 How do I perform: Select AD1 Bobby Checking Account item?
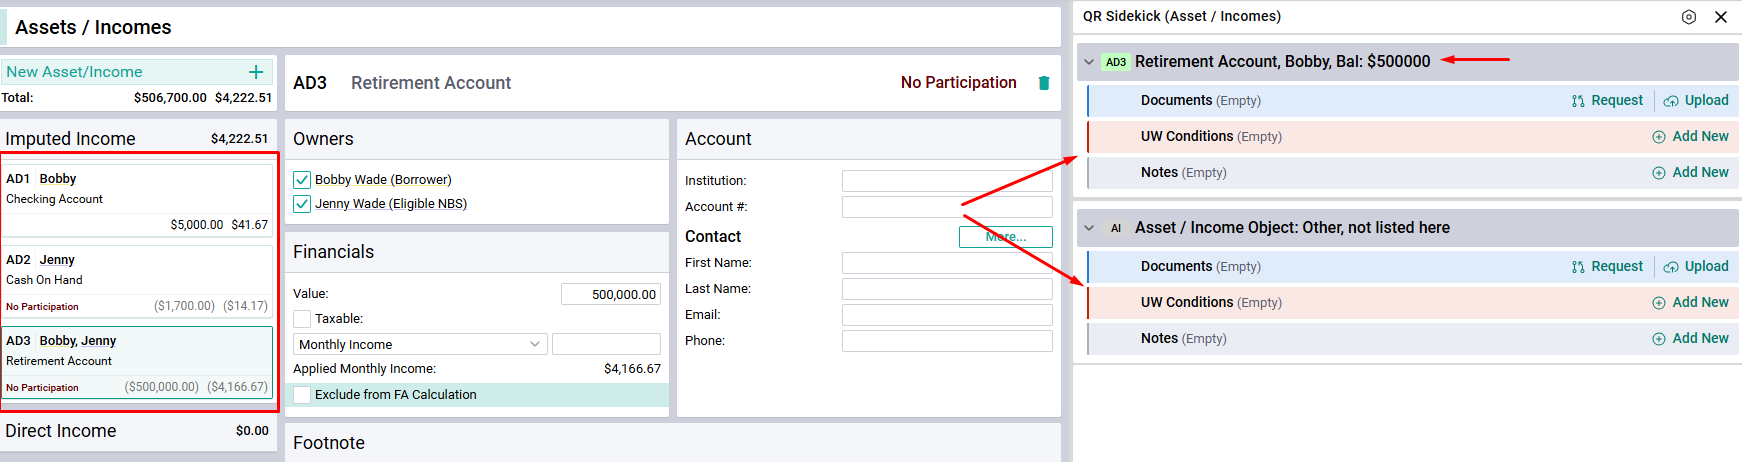pos(137,200)
